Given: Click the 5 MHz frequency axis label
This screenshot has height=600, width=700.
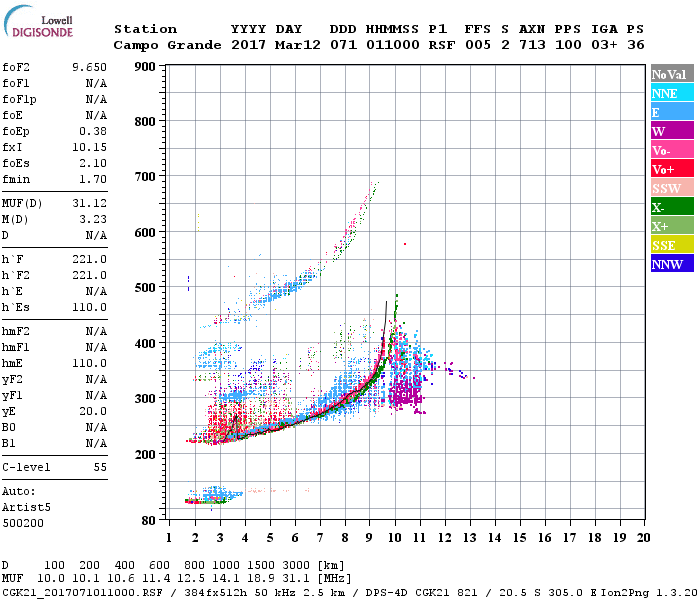Looking at the screenshot, I should click(270, 538).
